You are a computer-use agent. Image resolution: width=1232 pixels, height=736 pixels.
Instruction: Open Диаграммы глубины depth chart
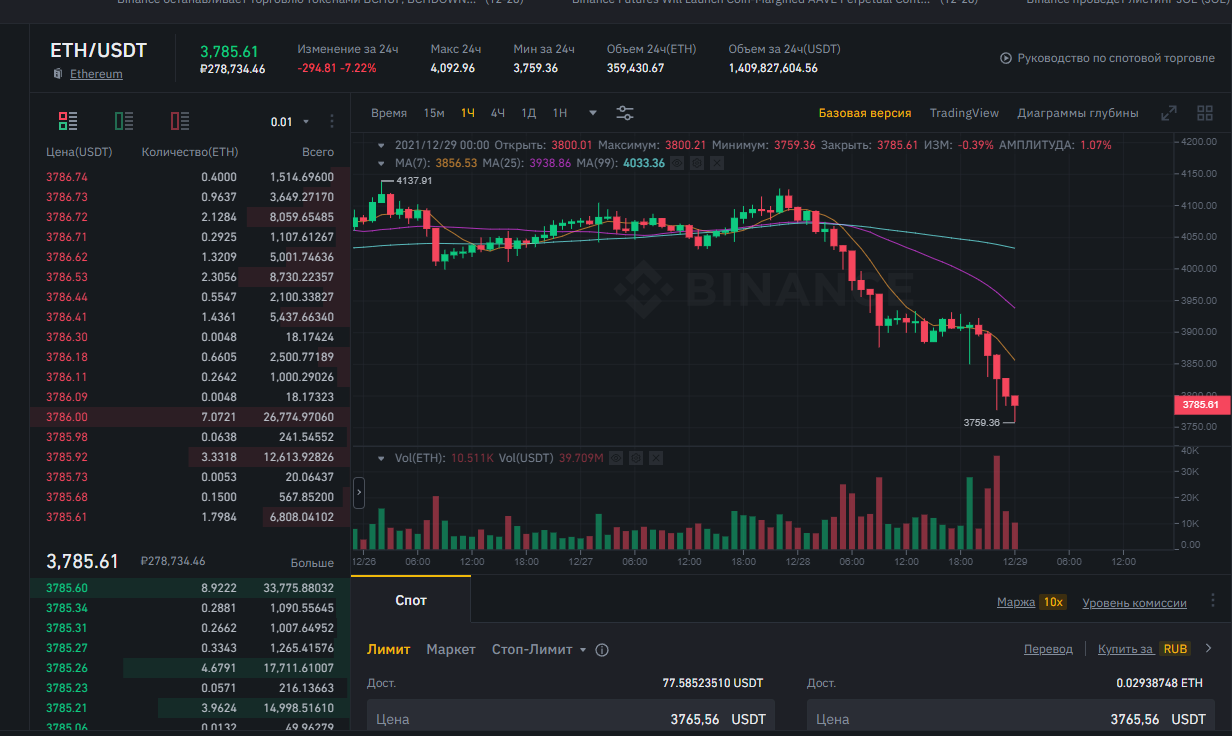(x=1078, y=113)
